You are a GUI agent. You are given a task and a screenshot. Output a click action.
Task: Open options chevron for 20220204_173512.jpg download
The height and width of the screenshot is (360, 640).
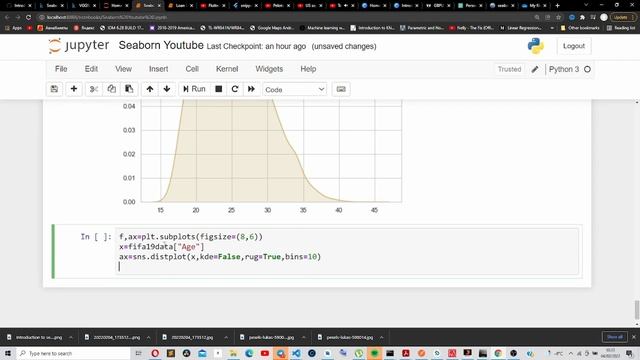click(226, 337)
